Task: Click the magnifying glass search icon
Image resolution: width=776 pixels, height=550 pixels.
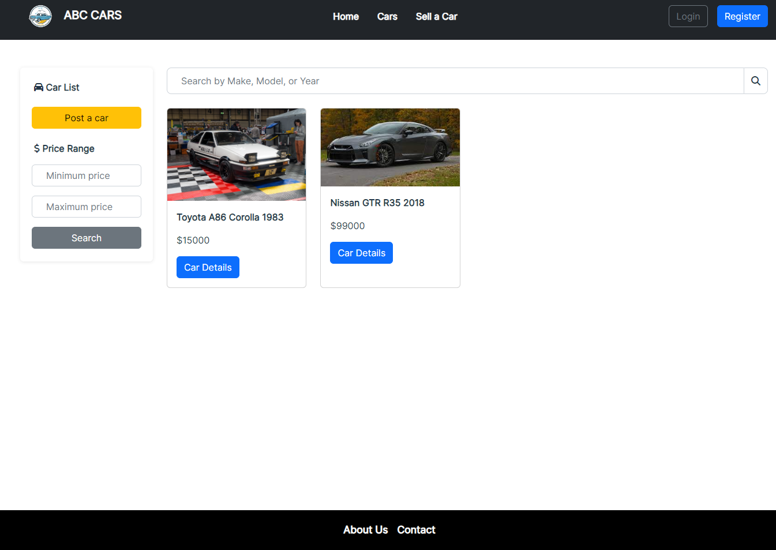Action: pos(755,81)
